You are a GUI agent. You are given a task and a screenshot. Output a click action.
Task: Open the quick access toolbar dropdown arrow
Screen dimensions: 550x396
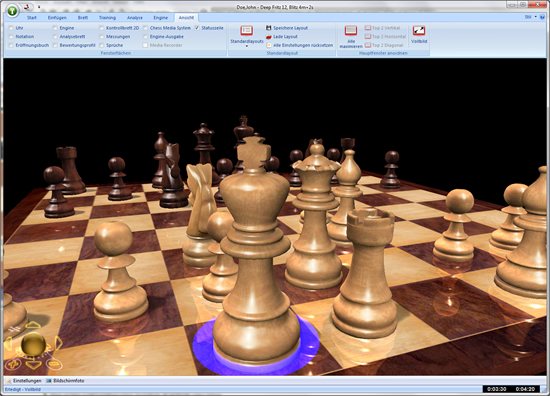pos(39,7)
